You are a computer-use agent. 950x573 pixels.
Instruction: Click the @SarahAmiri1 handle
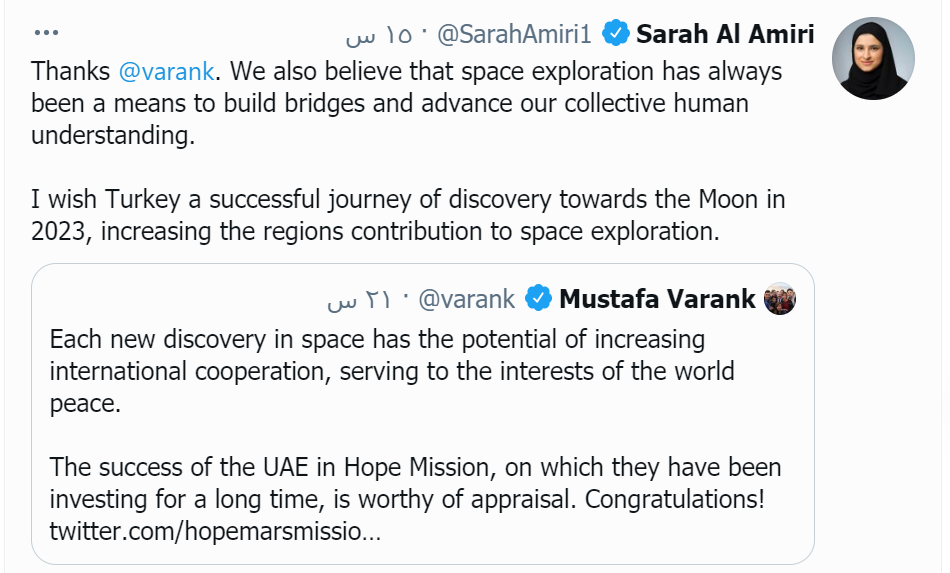tap(515, 35)
